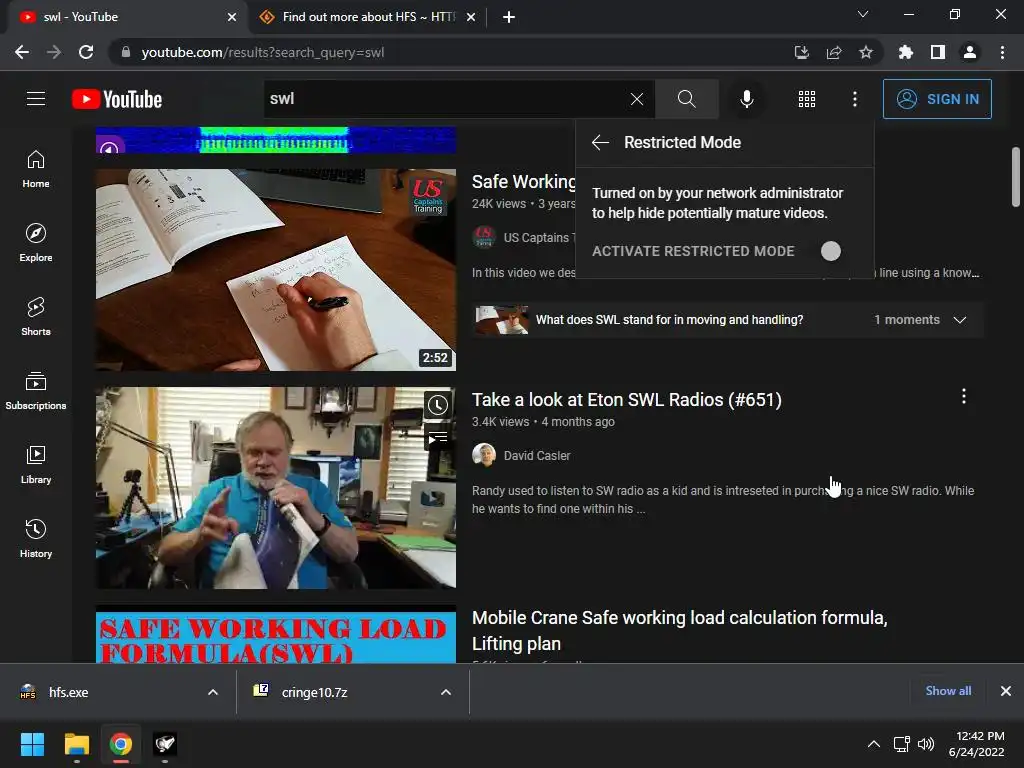Image resolution: width=1024 pixels, height=768 pixels.
Task: Open Home in the sidebar
Action: click(x=36, y=169)
